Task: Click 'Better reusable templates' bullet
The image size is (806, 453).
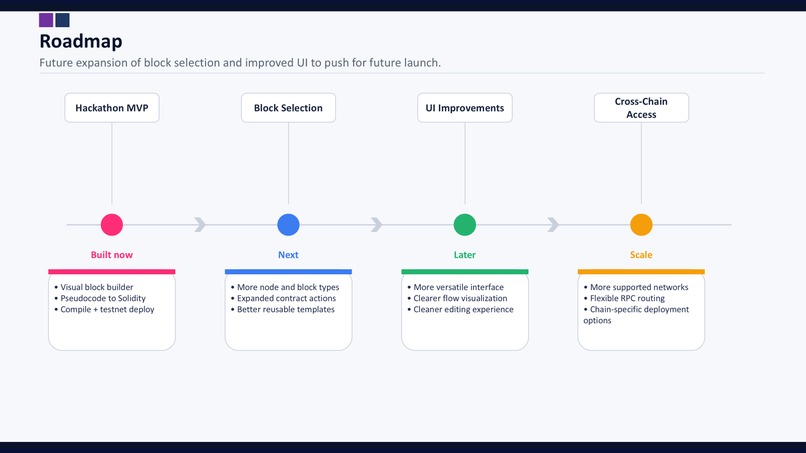Action: pyautogui.click(x=283, y=309)
